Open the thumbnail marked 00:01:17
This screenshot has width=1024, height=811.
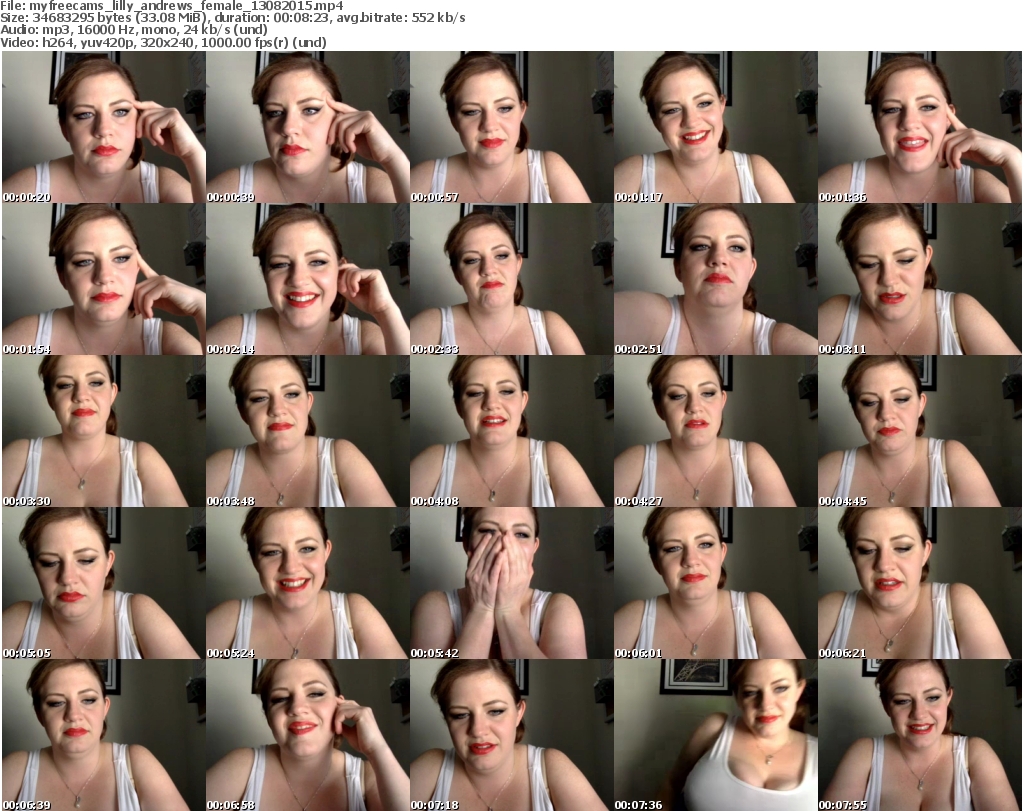pos(715,127)
